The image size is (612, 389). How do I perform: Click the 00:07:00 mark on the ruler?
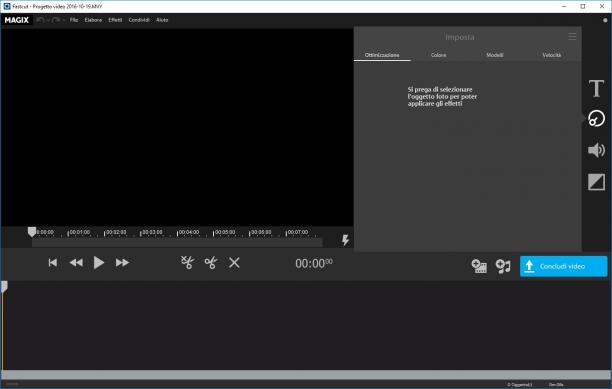coord(298,232)
